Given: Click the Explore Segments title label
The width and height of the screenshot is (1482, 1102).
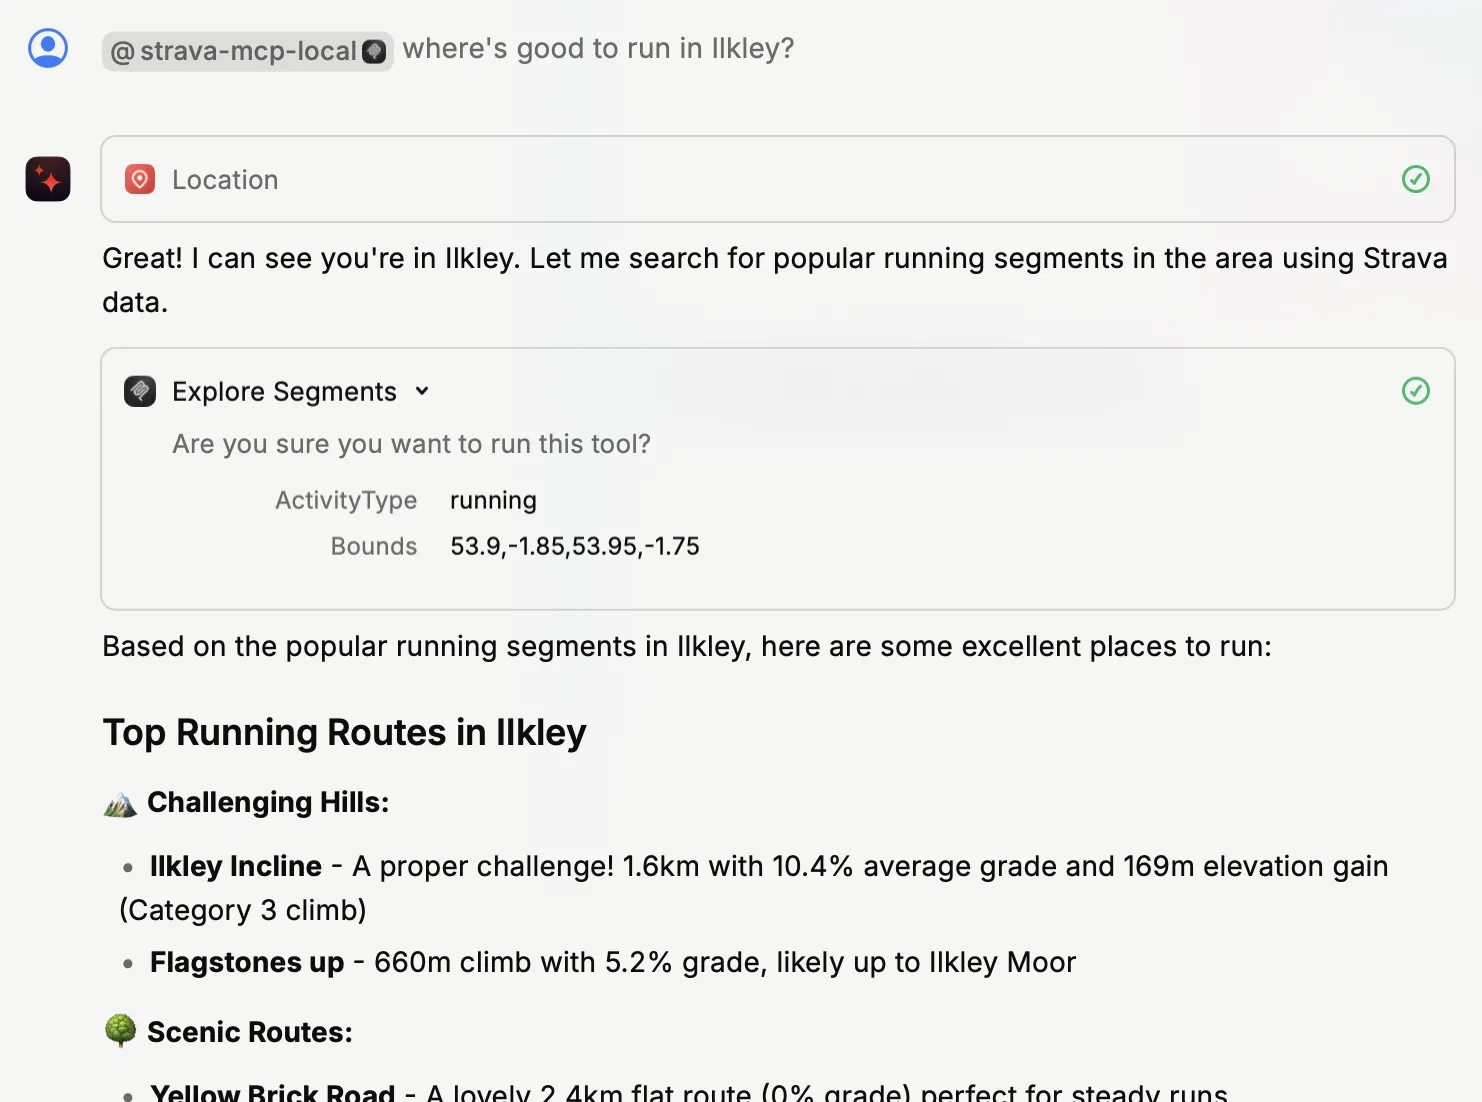Looking at the screenshot, I should pos(284,391).
